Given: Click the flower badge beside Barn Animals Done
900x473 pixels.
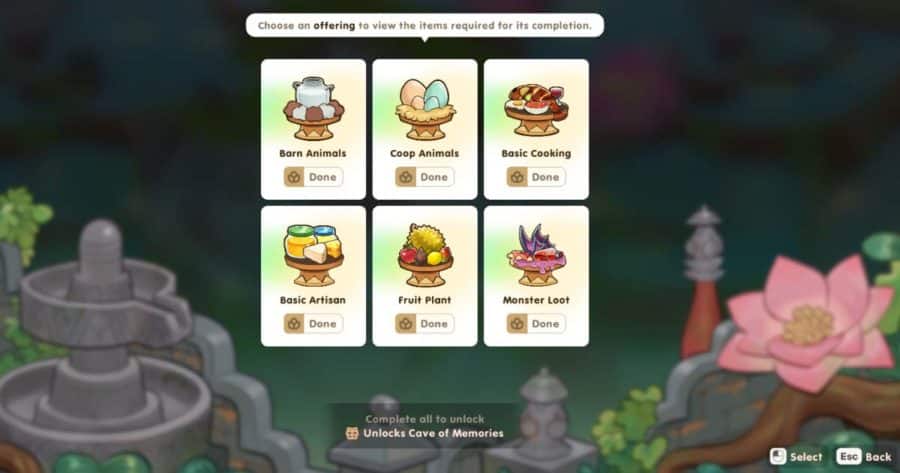Looking at the screenshot, I should click(x=294, y=177).
